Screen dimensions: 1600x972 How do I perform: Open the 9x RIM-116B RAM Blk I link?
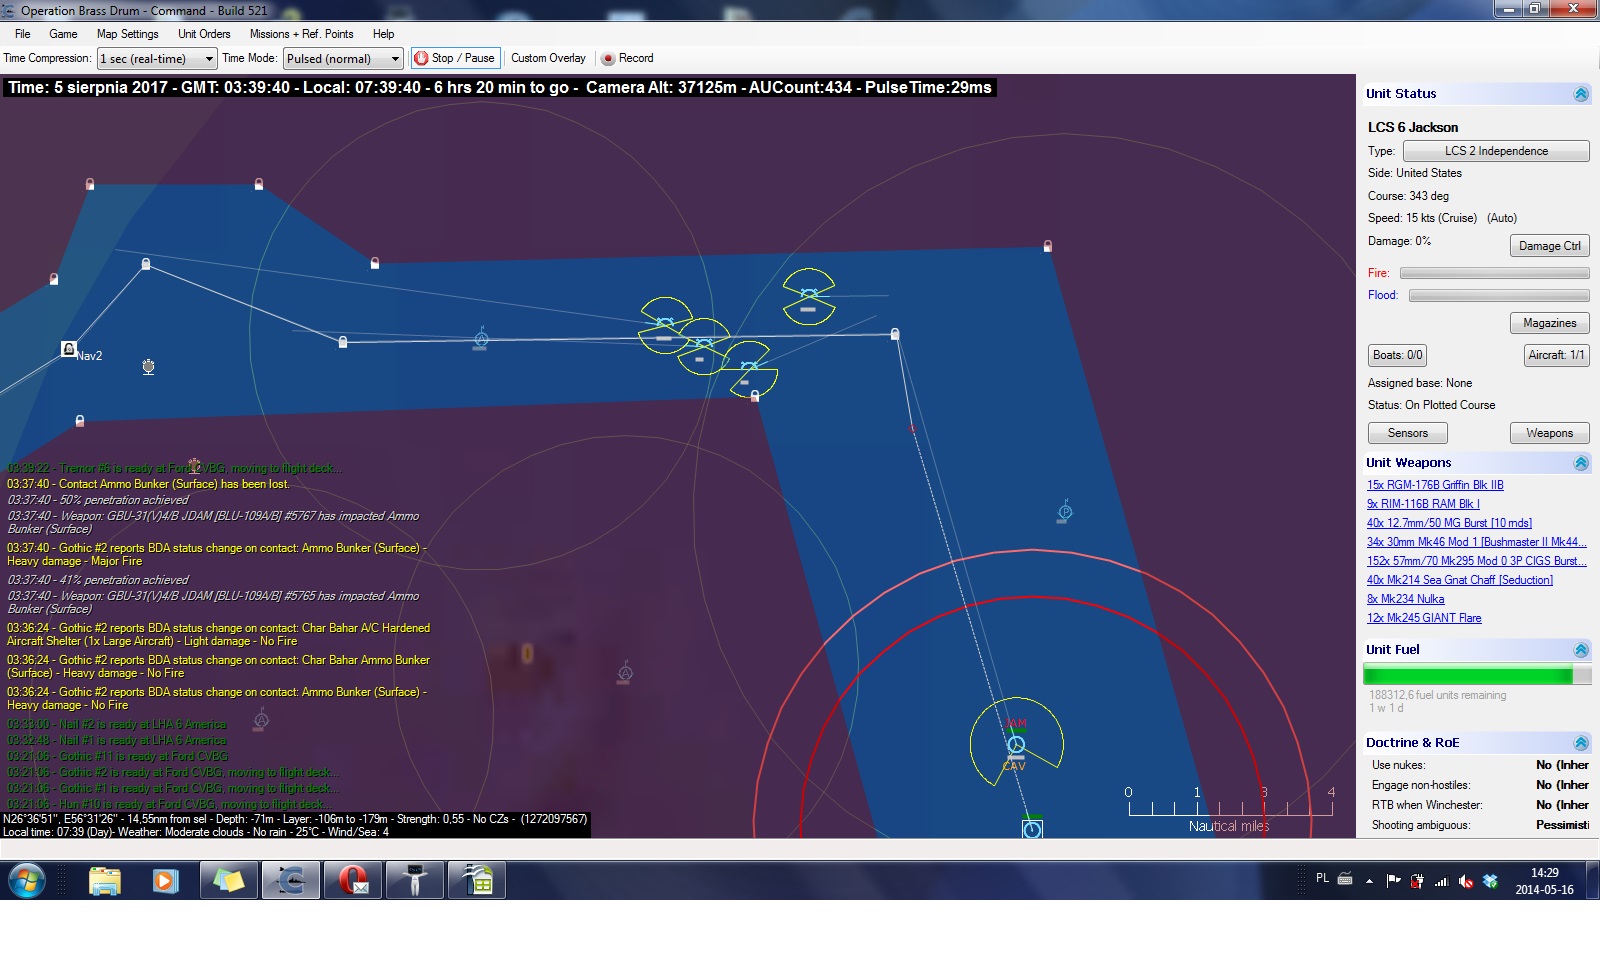(1423, 504)
